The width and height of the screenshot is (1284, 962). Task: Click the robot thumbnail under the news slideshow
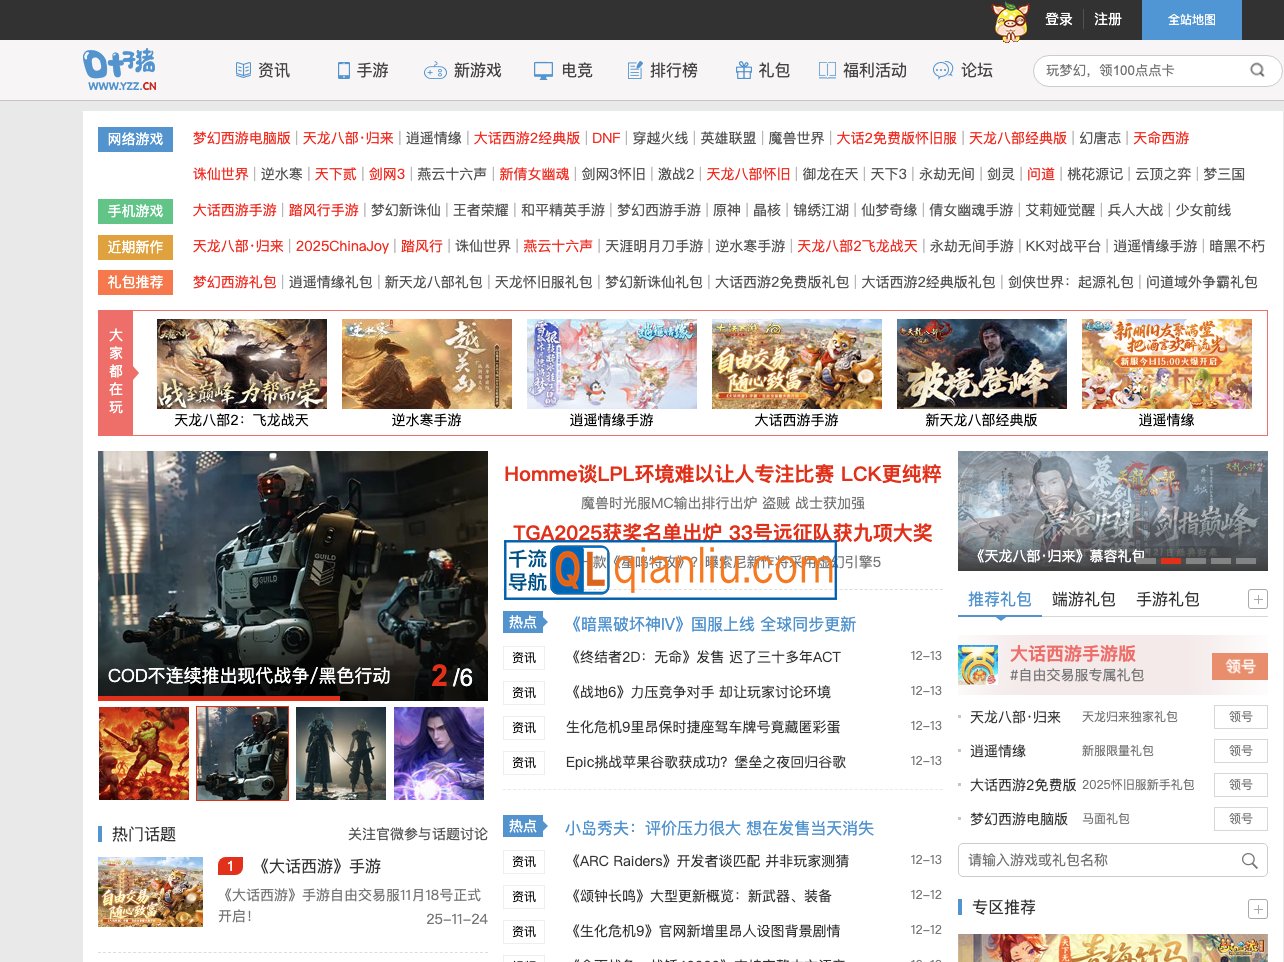[x=242, y=750]
